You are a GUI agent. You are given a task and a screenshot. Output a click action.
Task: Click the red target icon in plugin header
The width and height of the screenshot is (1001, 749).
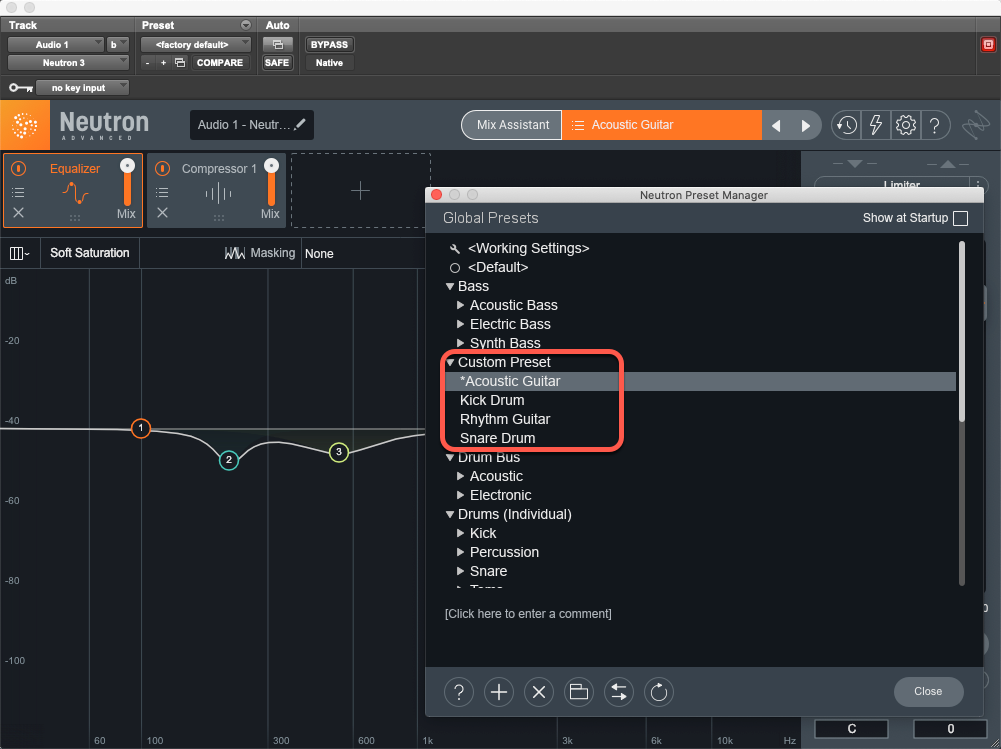(988, 44)
